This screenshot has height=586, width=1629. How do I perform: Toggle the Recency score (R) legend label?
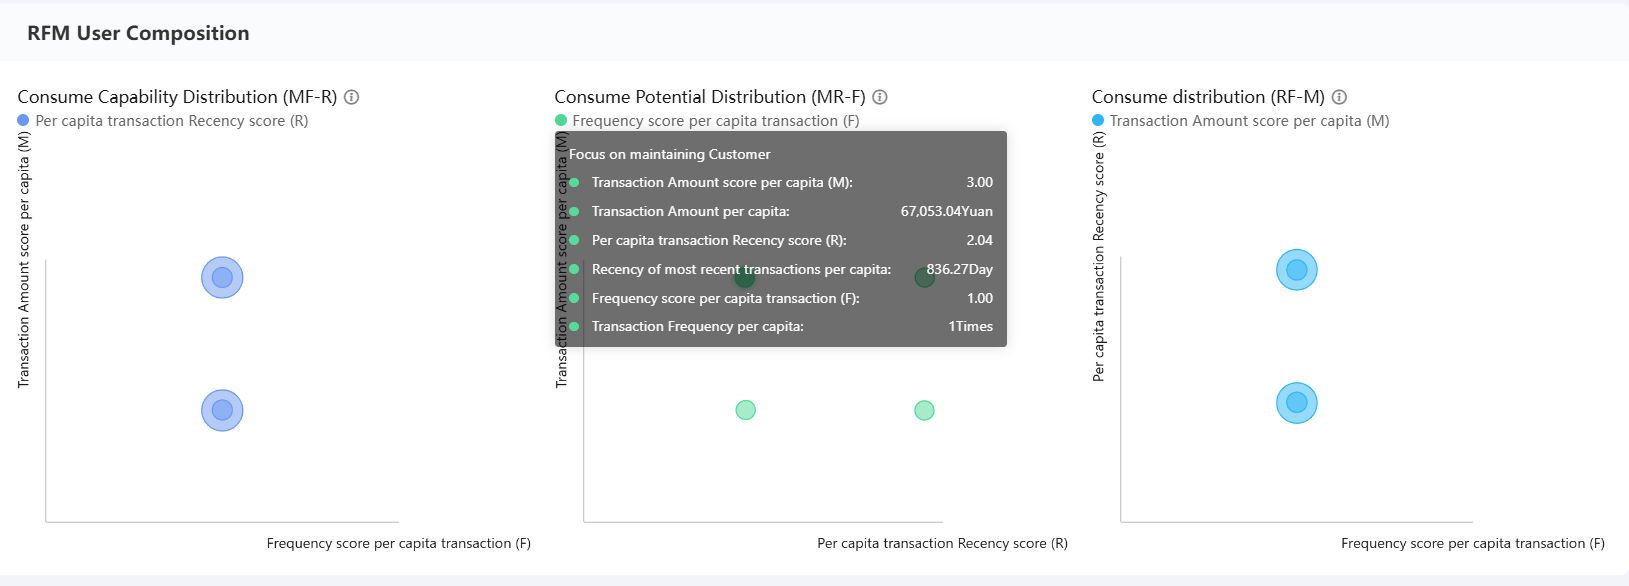(x=171, y=121)
